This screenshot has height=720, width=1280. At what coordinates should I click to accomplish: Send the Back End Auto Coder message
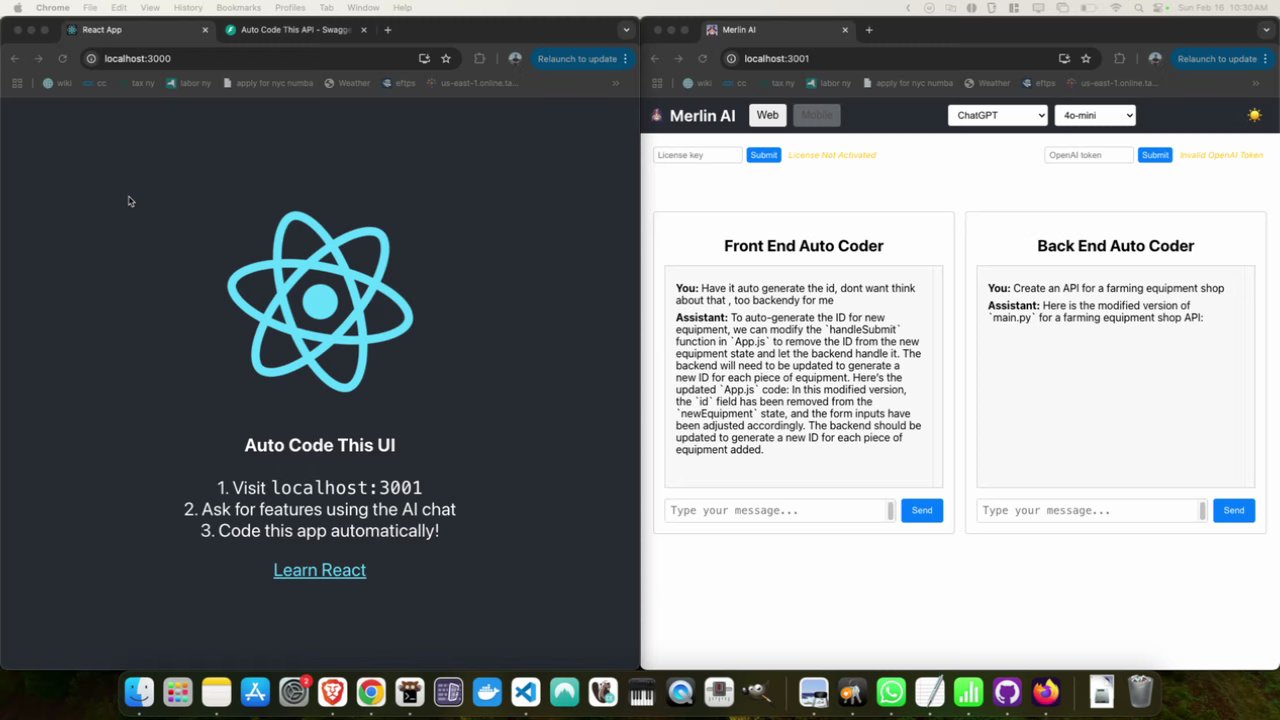pos(1234,510)
